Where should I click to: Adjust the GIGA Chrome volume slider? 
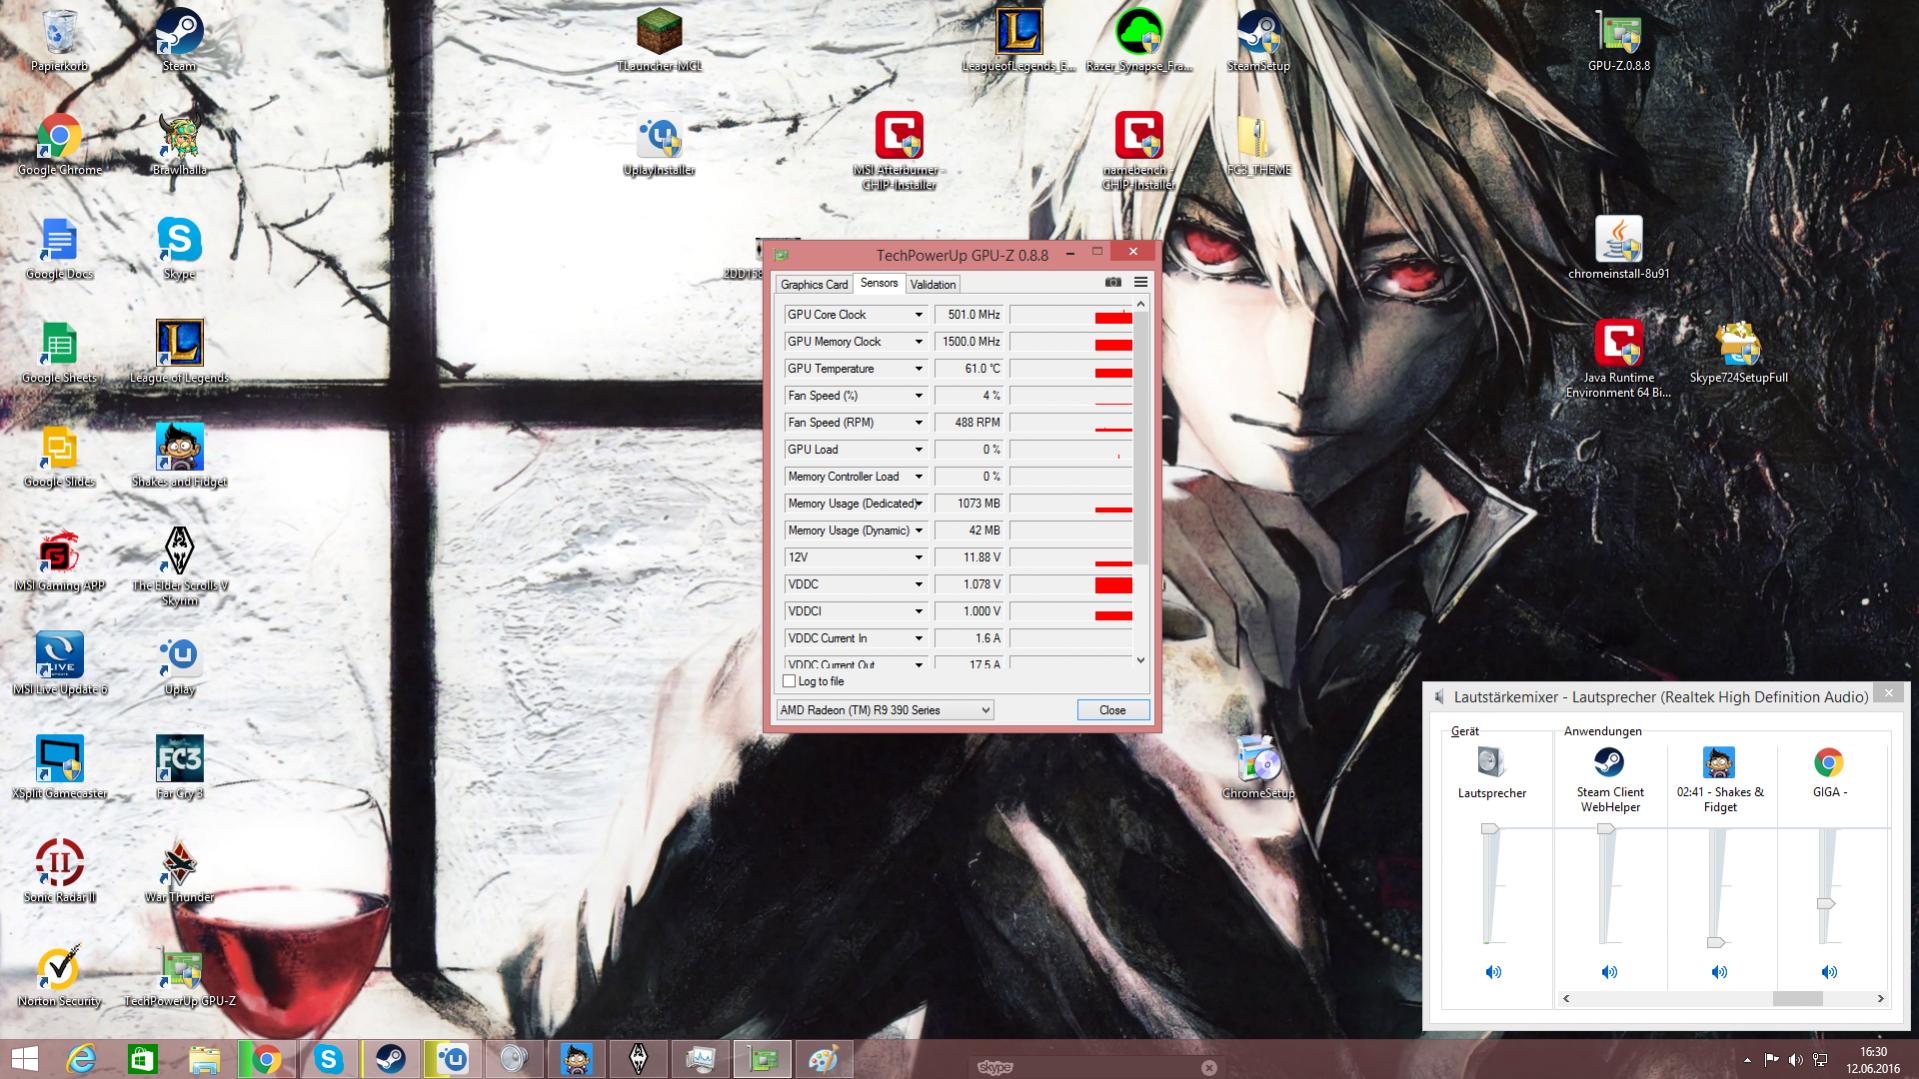click(x=1826, y=904)
